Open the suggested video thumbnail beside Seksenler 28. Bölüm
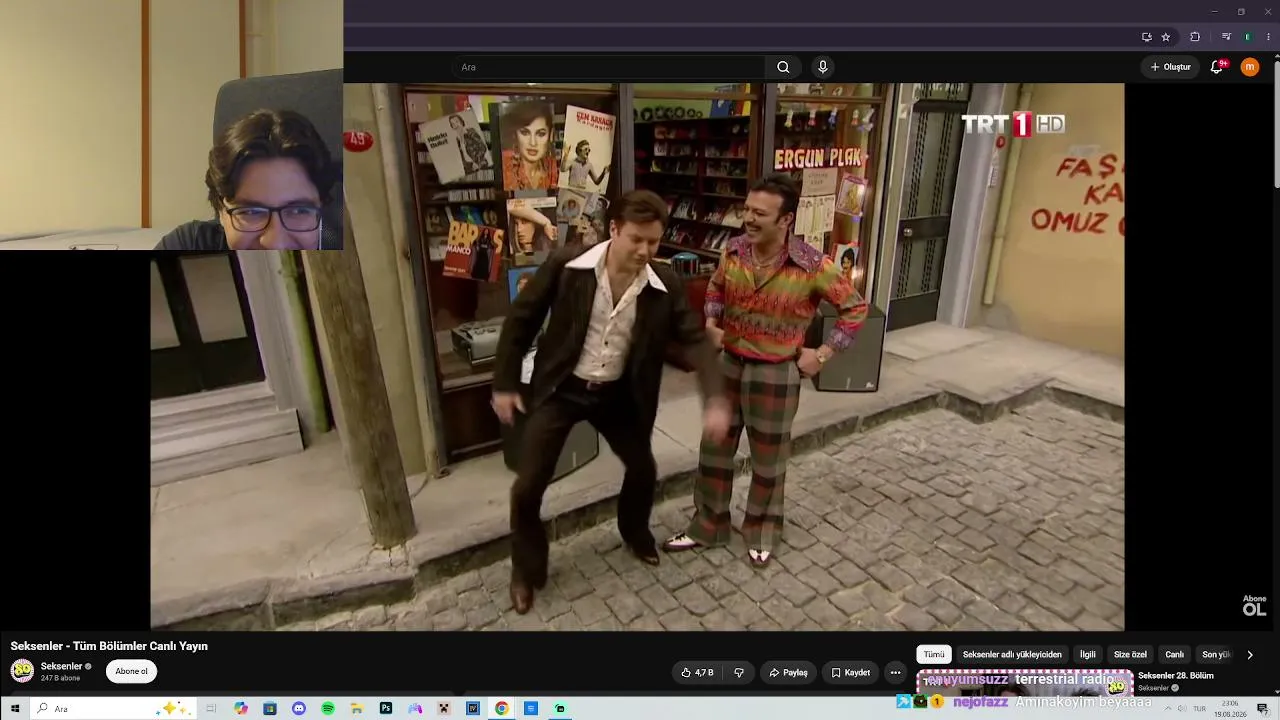 coord(1024,683)
